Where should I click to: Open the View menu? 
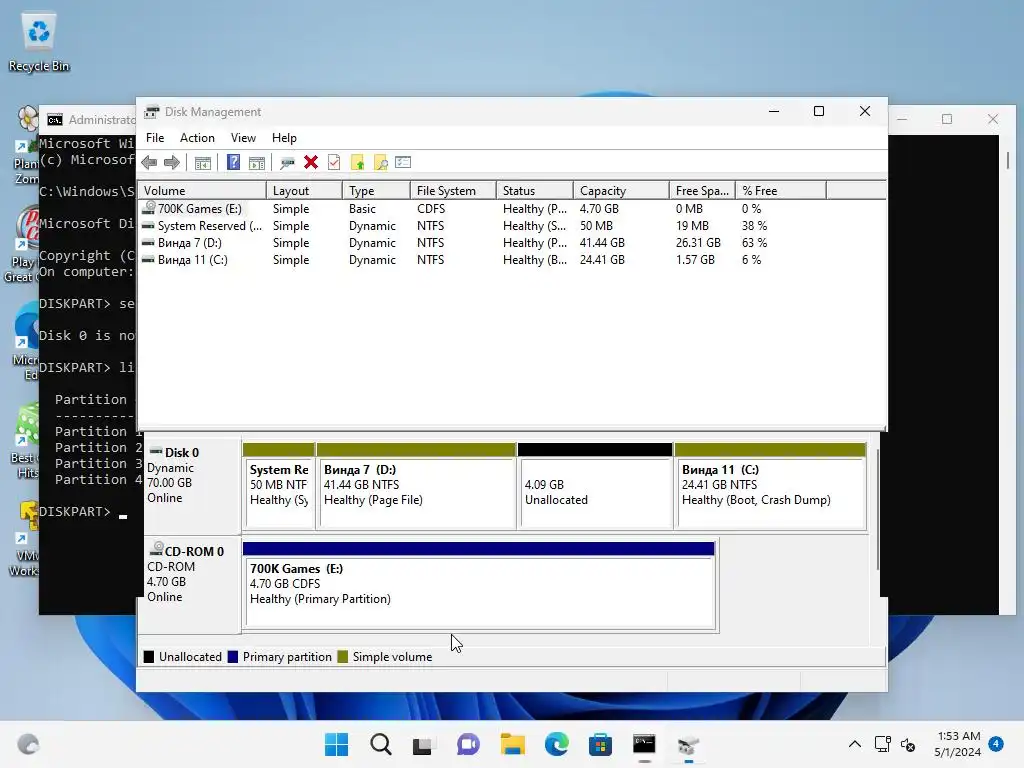(x=243, y=138)
